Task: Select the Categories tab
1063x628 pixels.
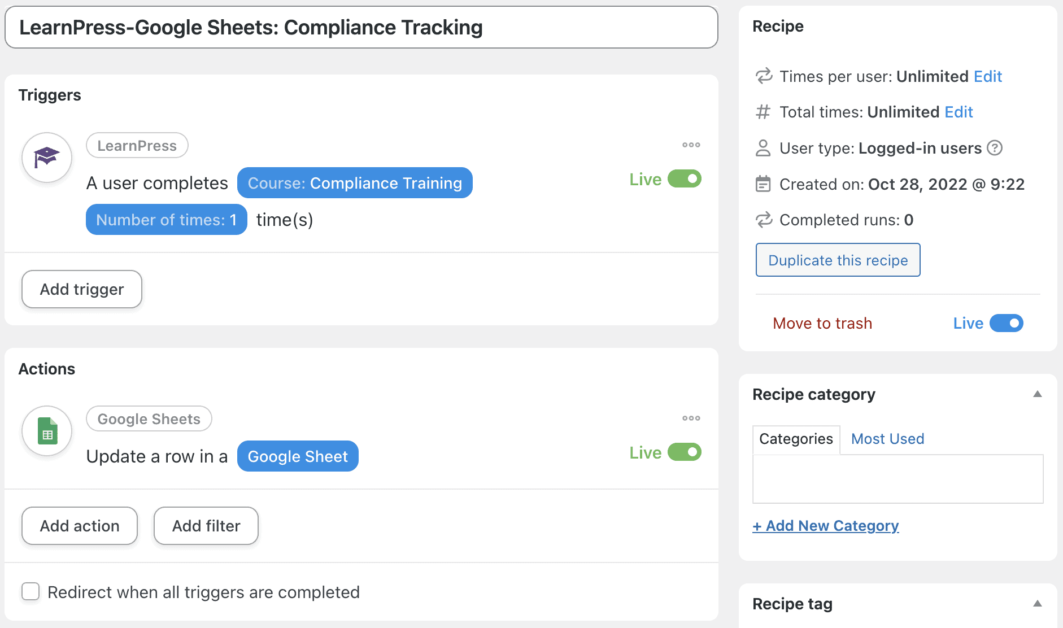Action: pos(796,439)
